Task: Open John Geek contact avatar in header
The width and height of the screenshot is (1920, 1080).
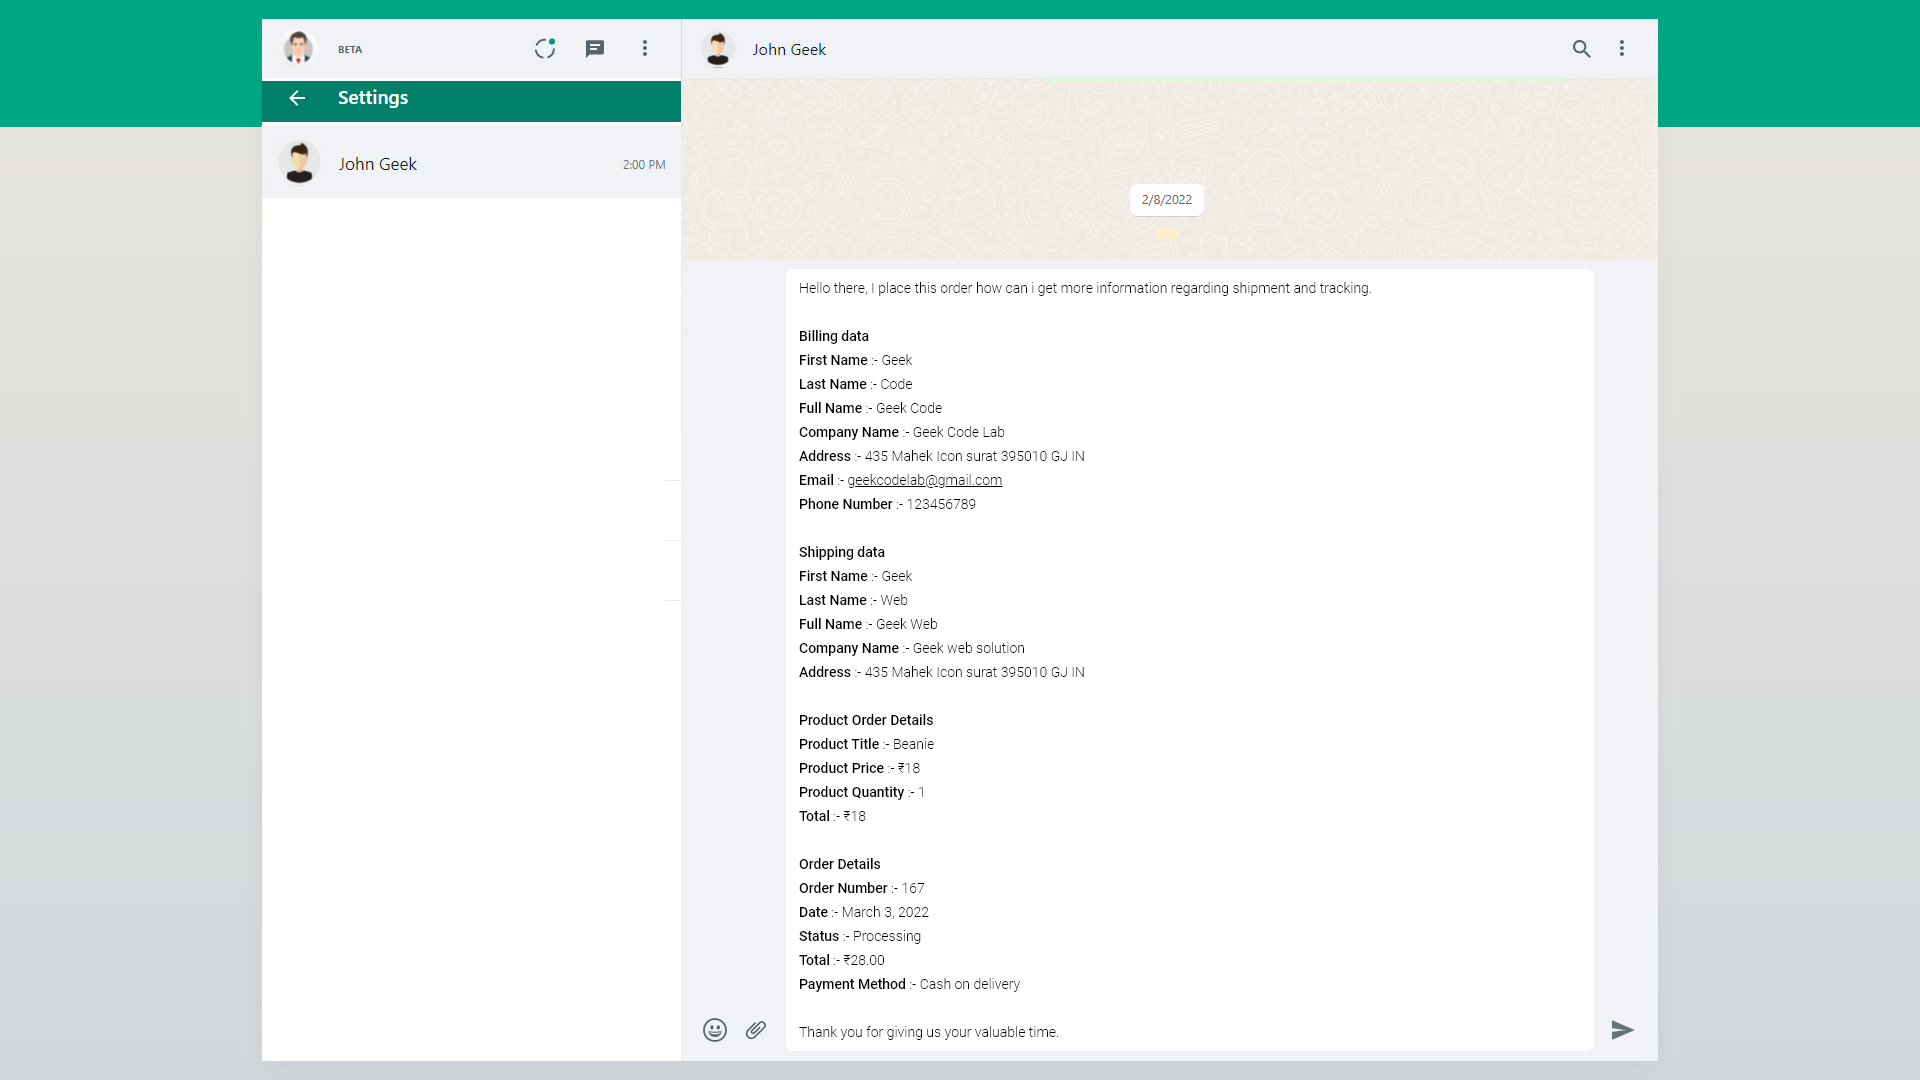Action: (717, 48)
